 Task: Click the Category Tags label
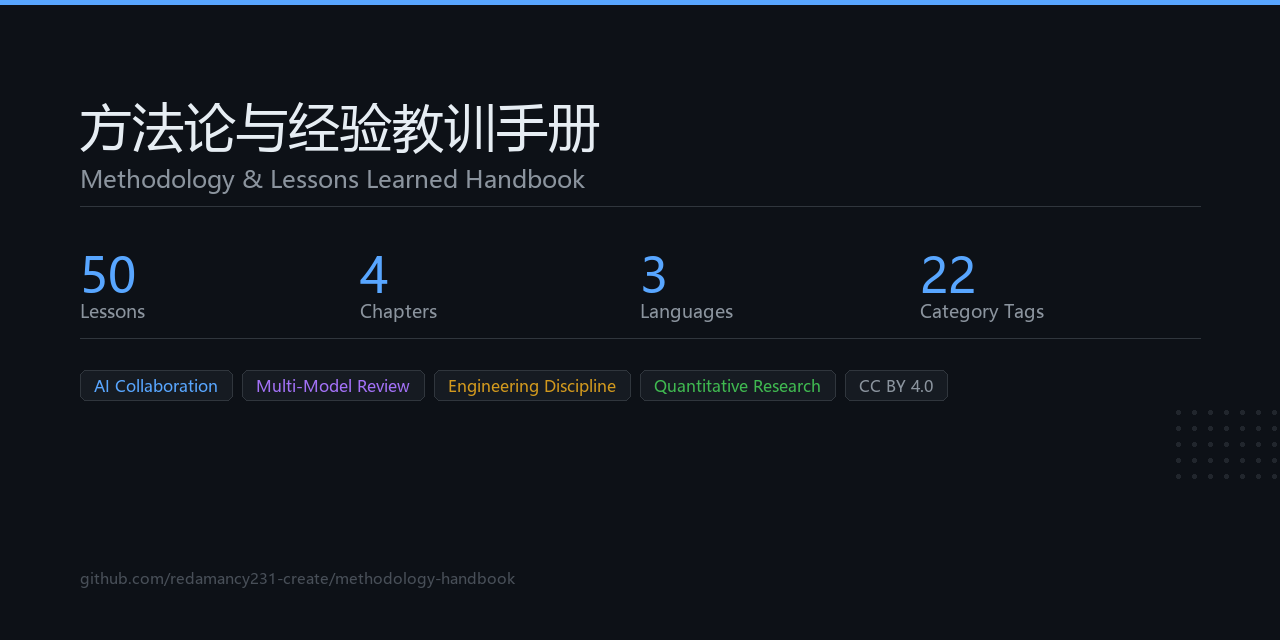982,312
